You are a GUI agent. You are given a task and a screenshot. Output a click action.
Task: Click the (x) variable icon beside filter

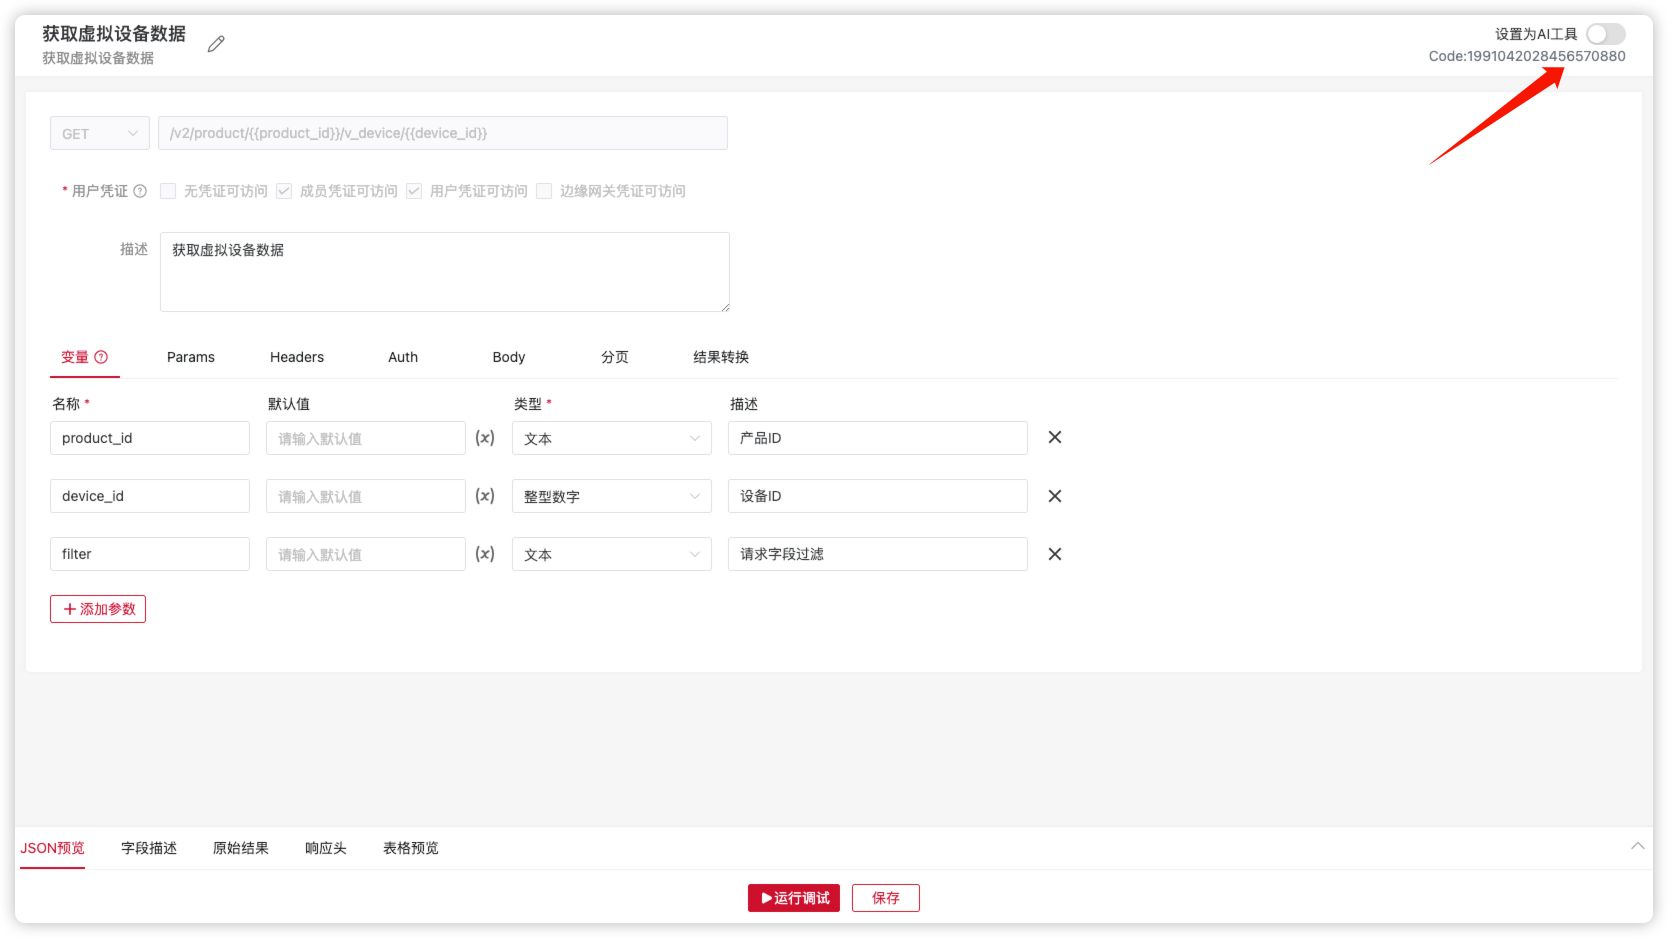pos(484,553)
